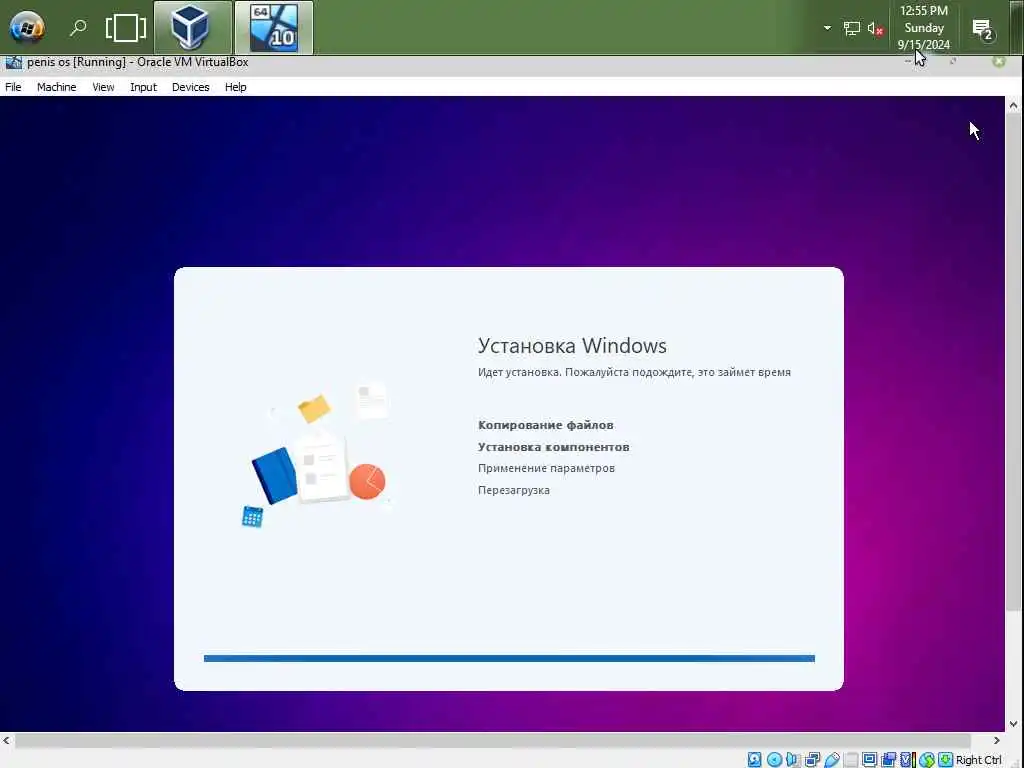Click the 'Перезагрузка' step
The width and height of the screenshot is (1024, 768).
[x=513, y=490]
